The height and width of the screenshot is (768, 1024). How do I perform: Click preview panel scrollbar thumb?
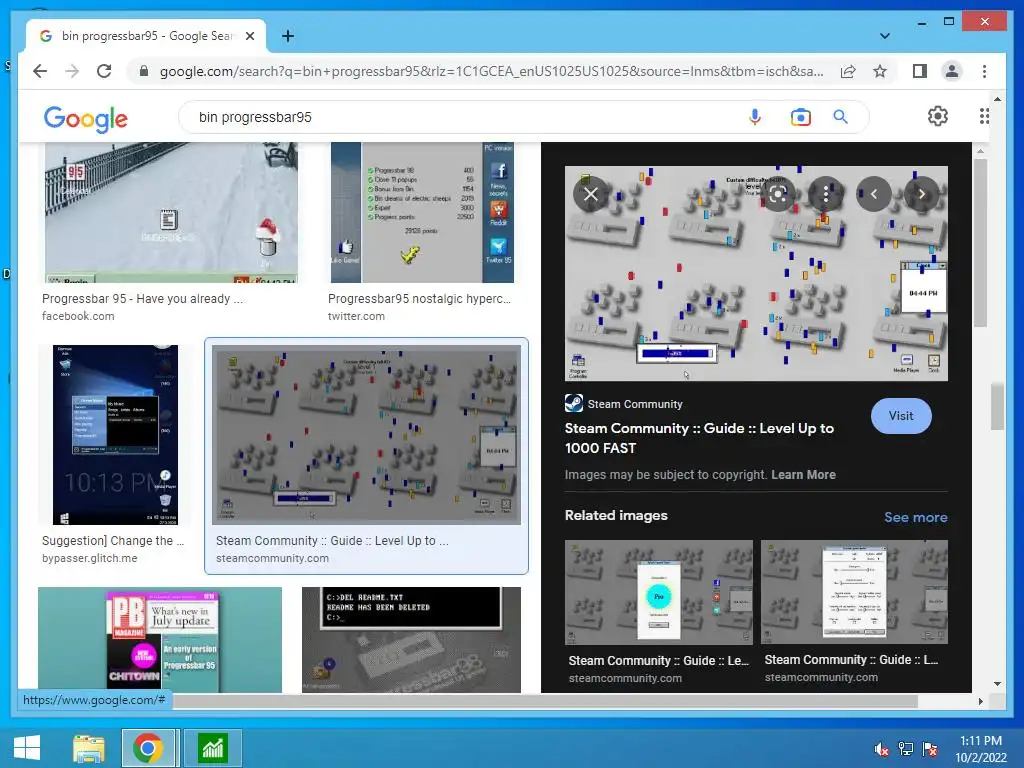coord(980,243)
